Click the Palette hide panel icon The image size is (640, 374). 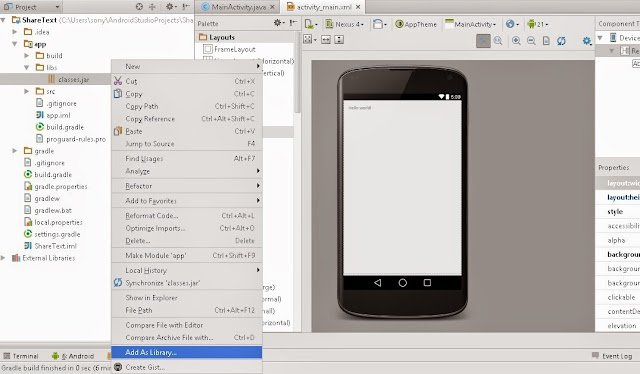[292, 22]
